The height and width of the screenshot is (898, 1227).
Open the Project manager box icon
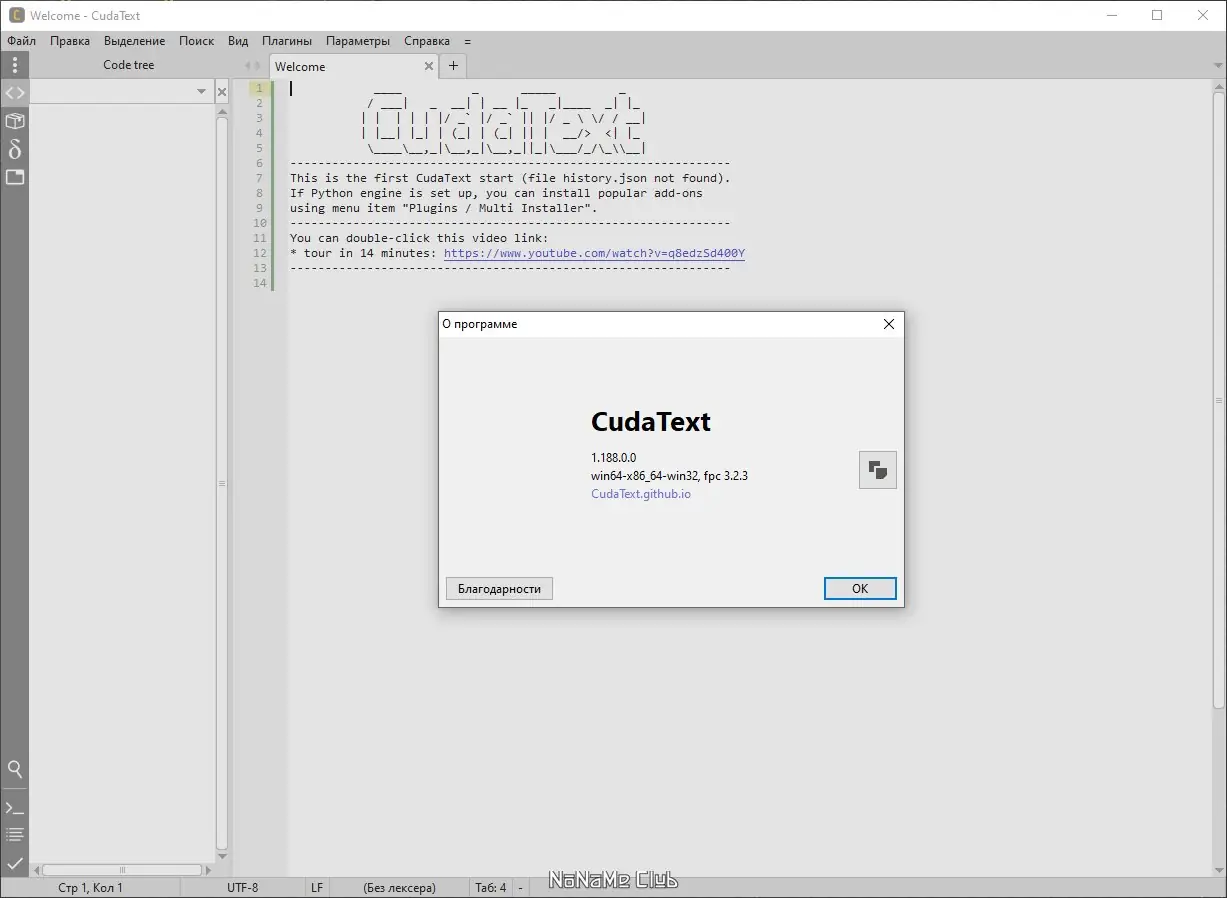[14, 121]
